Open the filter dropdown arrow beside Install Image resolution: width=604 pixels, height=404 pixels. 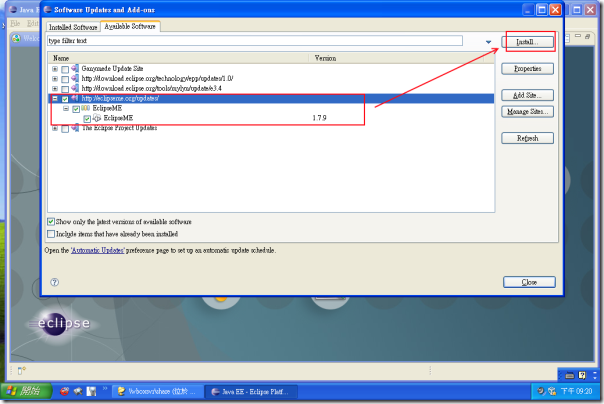click(x=488, y=42)
